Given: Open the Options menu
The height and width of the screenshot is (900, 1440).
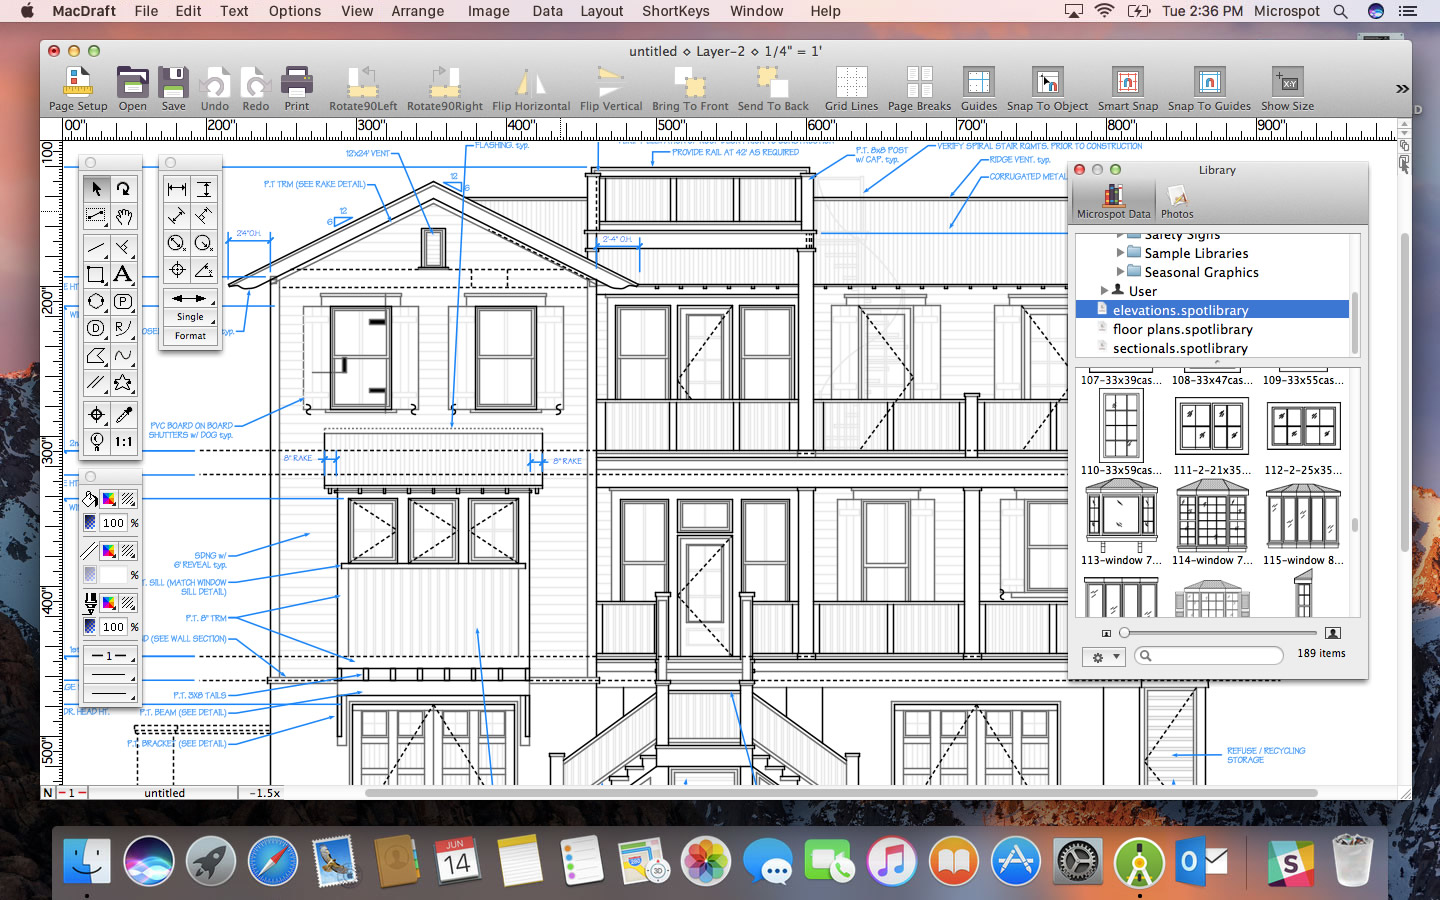Looking at the screenshot, I should 295,11.
